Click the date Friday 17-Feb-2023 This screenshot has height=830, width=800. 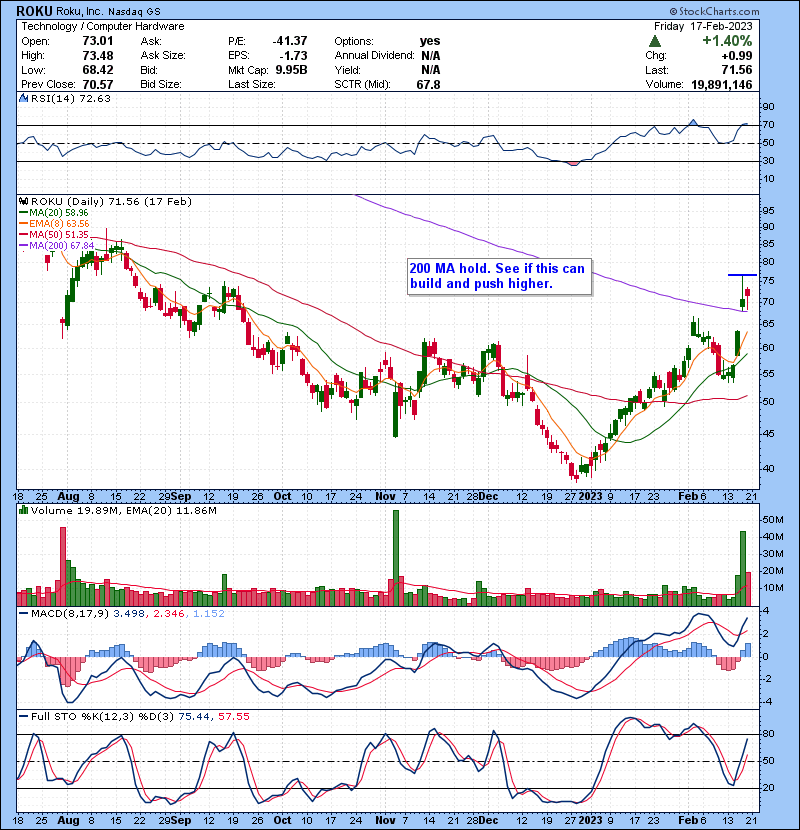703,26
